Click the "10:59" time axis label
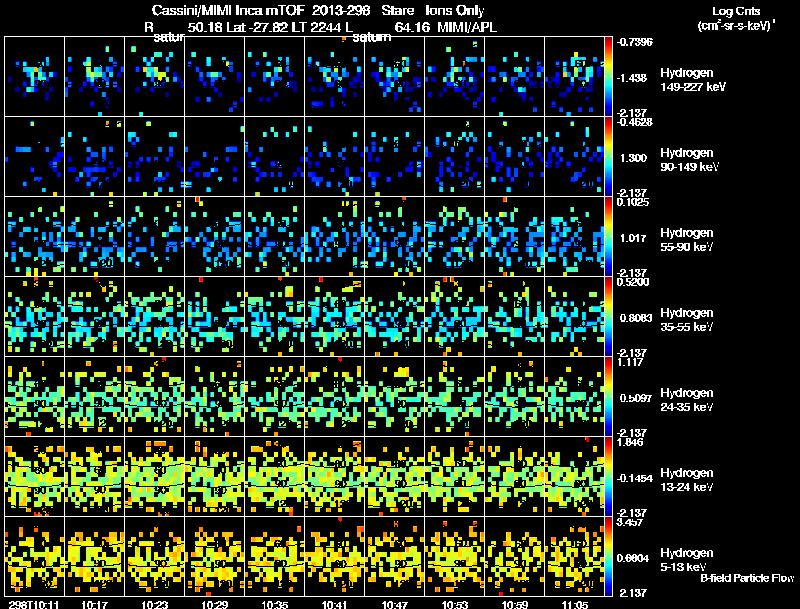This screenshot has width=800, height=609. 515,604
